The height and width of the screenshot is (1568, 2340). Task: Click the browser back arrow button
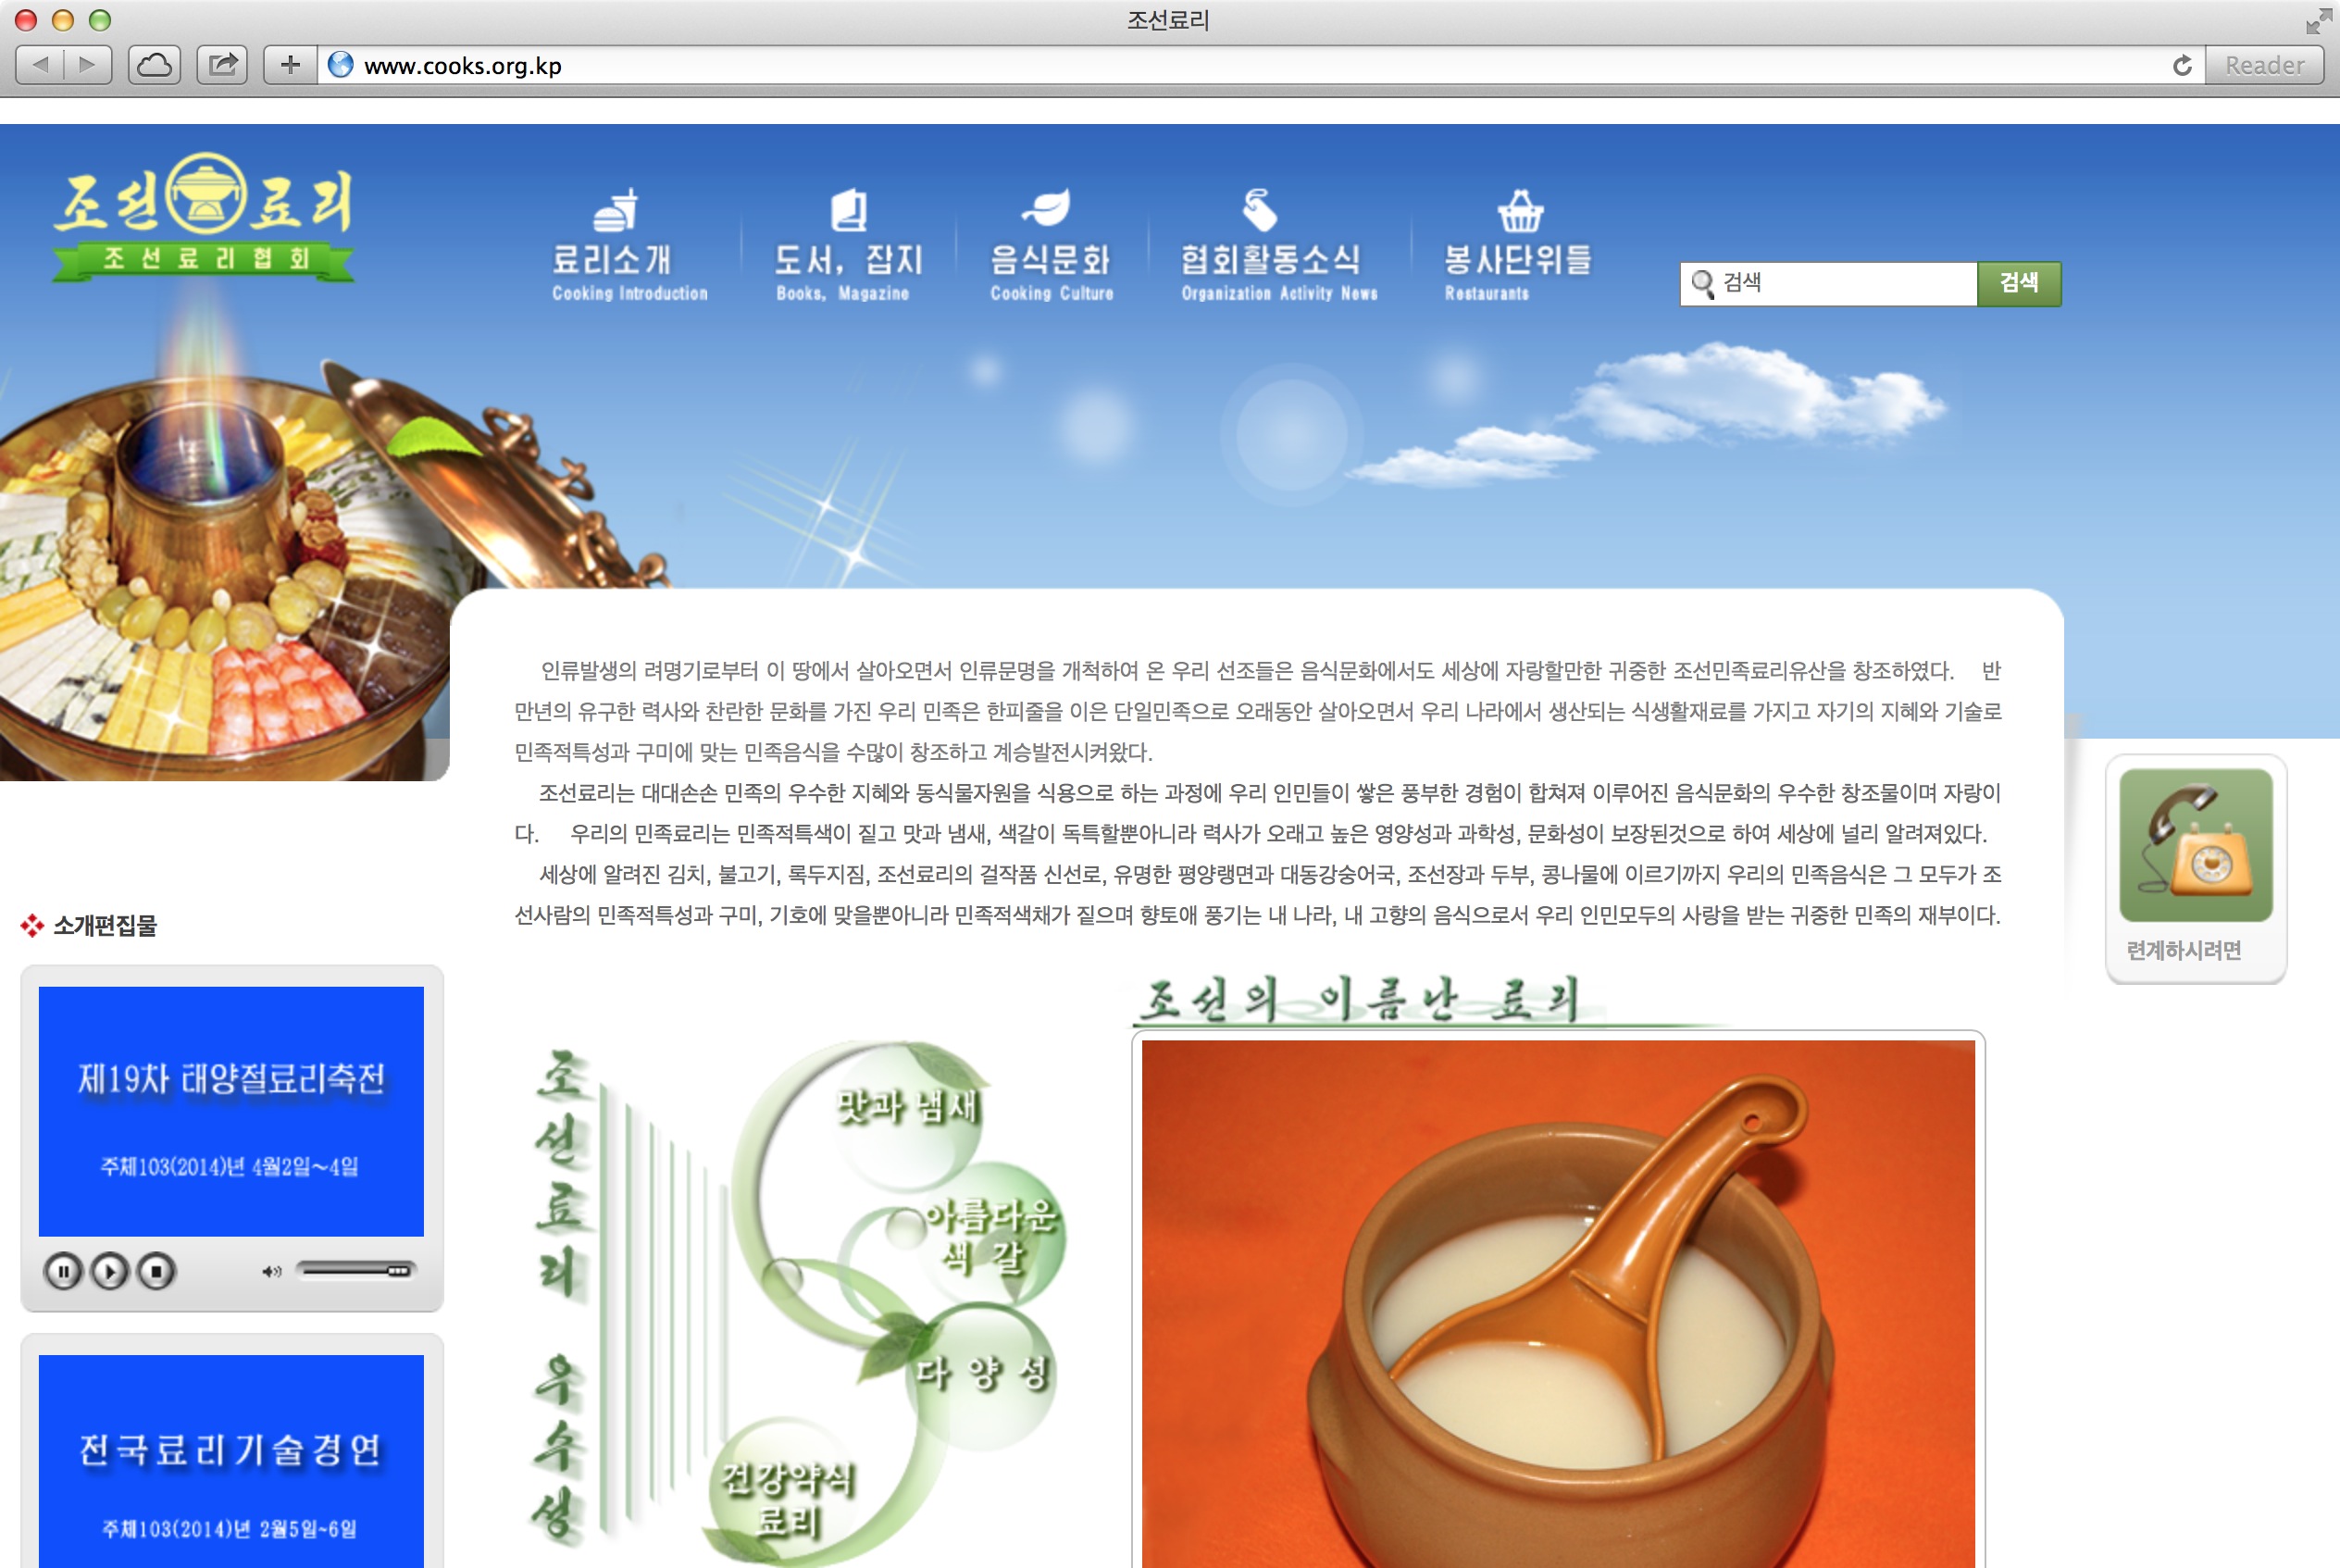click(x=41, y=65)
